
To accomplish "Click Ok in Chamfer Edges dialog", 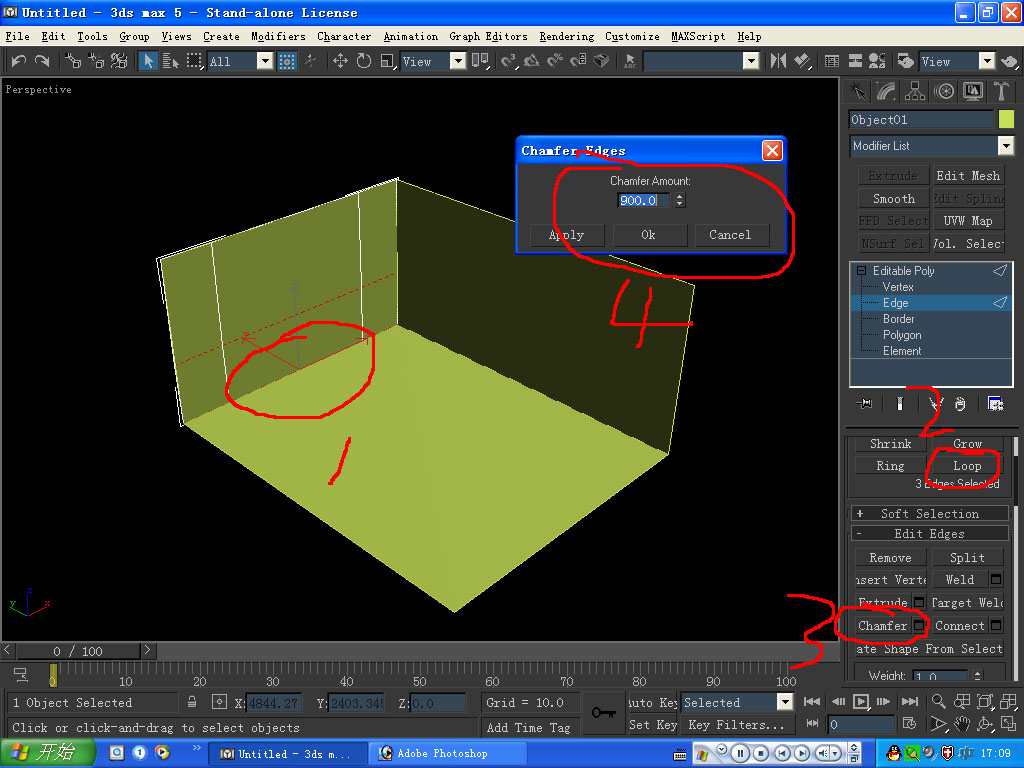I will [x=648, y=235].
